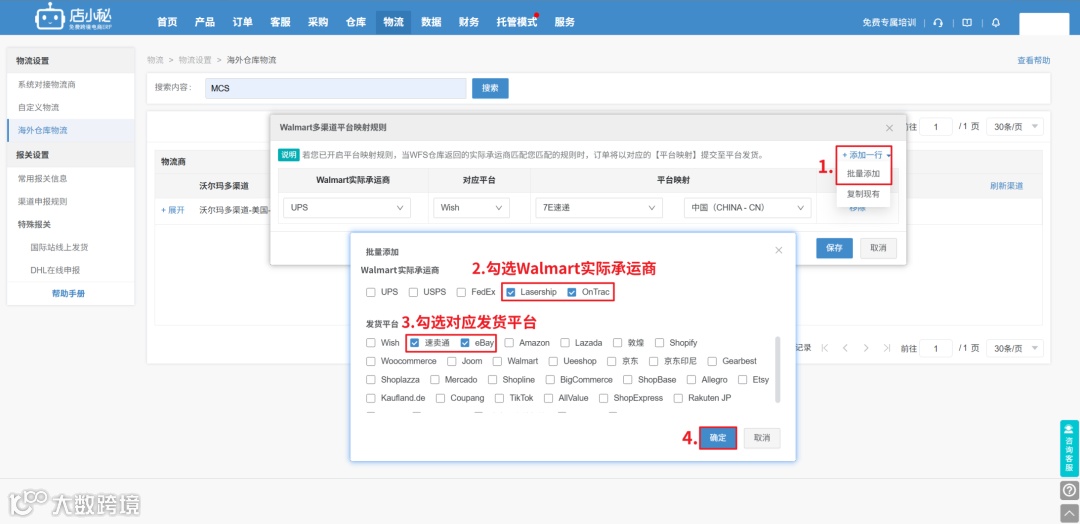Close the 批量添加 dialog with X
This screenshot has width=1080, height=524.
(x=779, y=250)
